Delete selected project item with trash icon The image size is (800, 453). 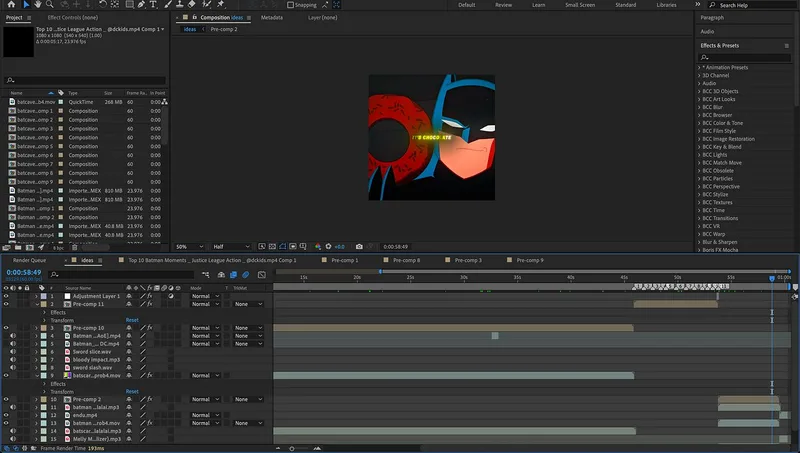coord(74,247)
